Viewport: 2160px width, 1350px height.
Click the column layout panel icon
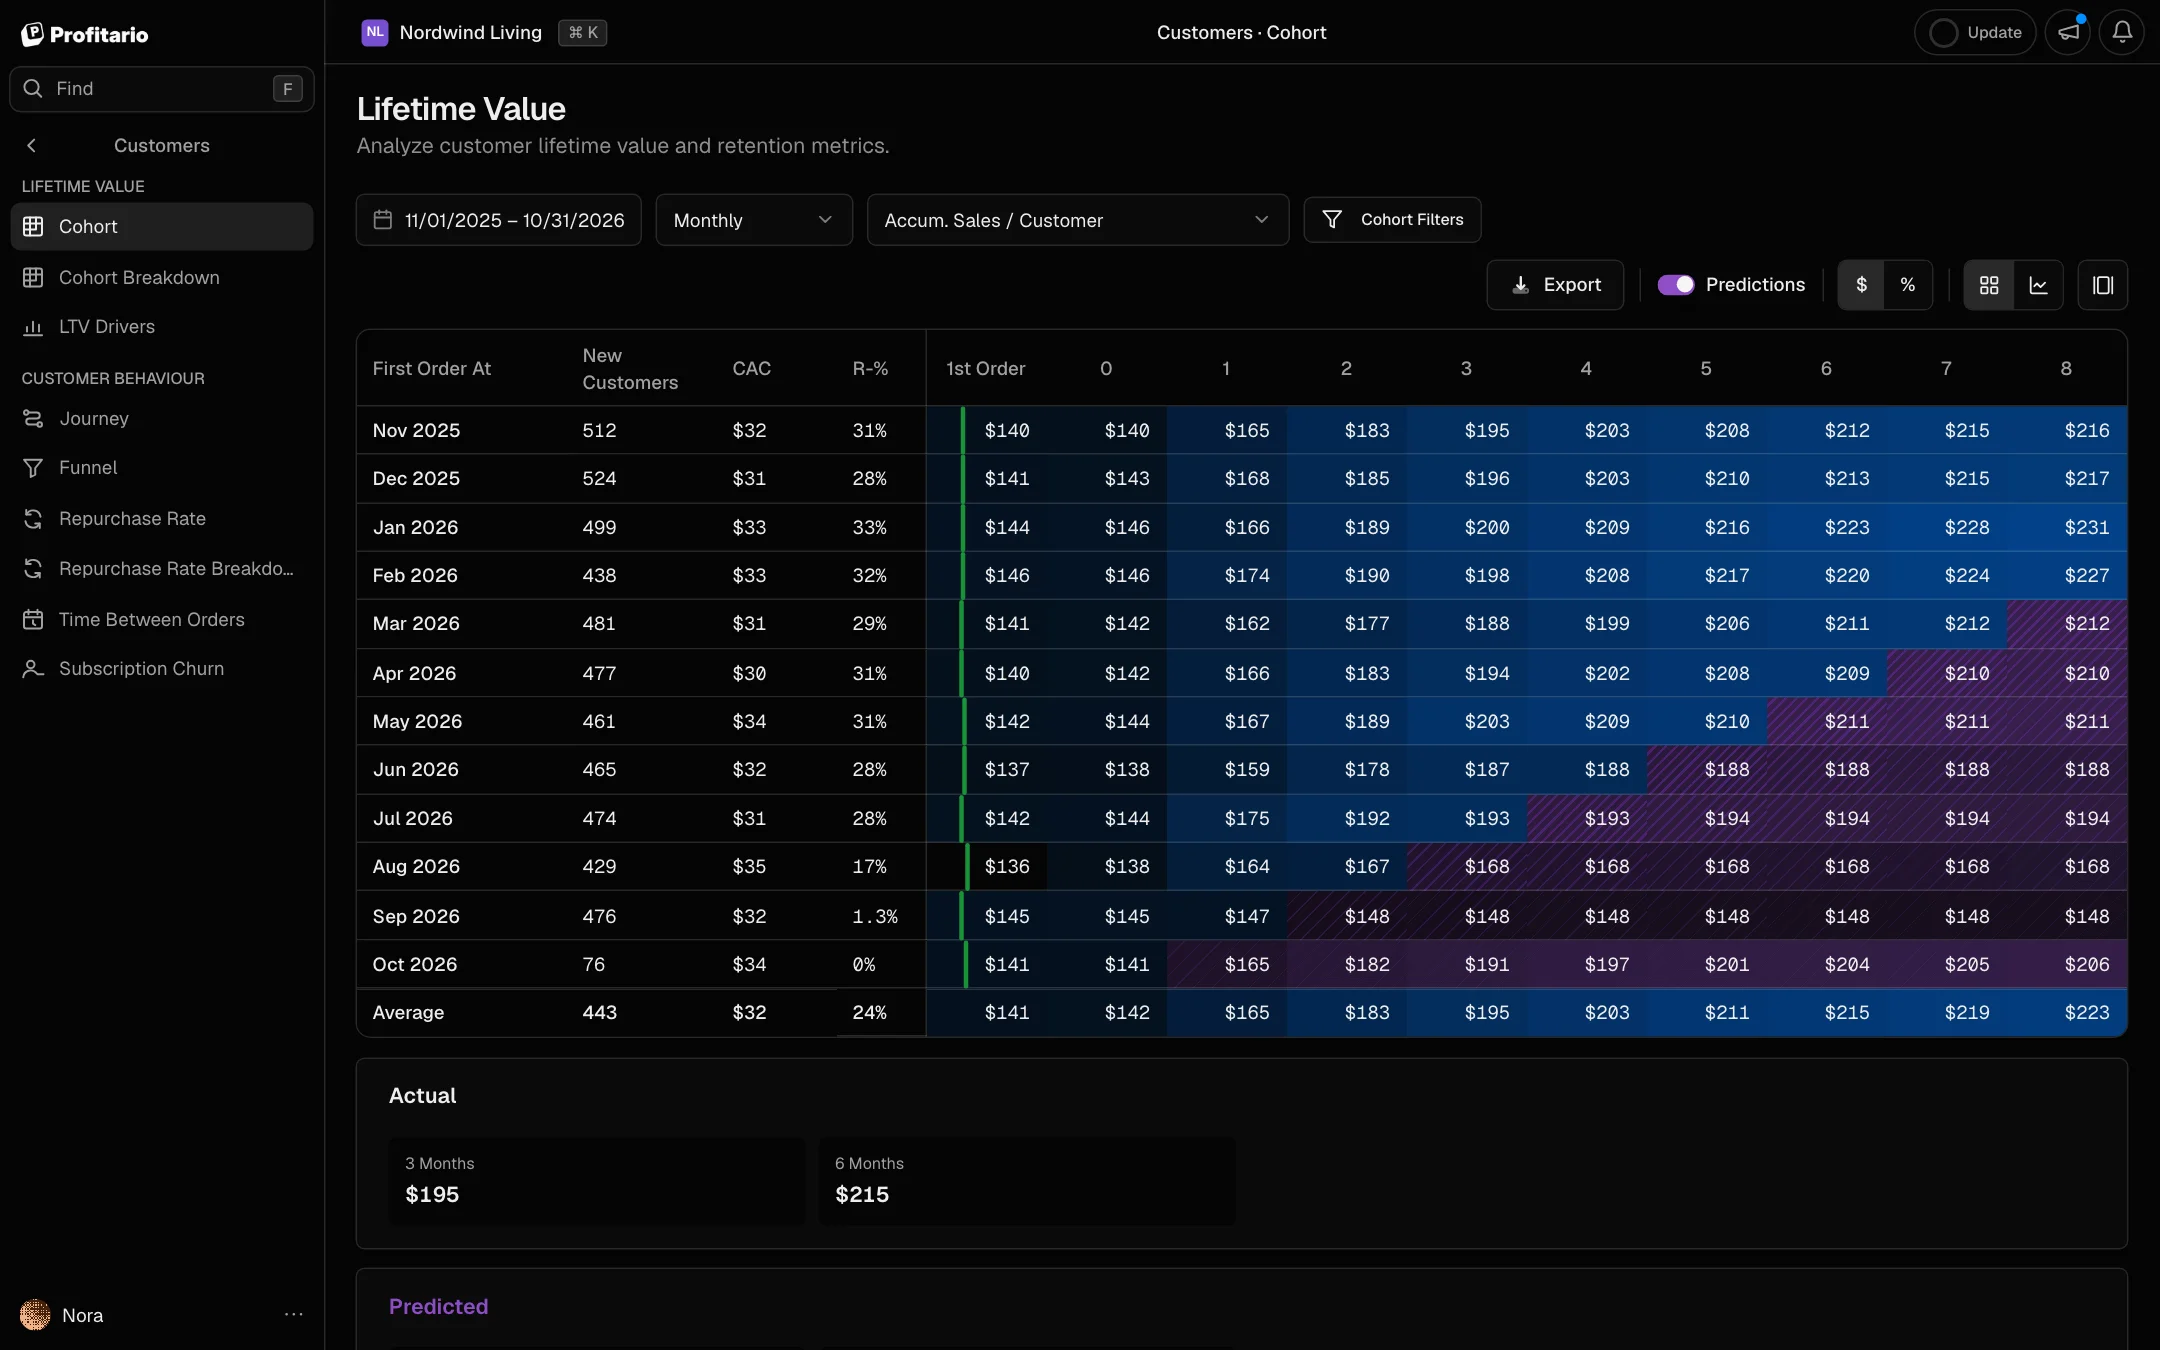click(2103, 286)
